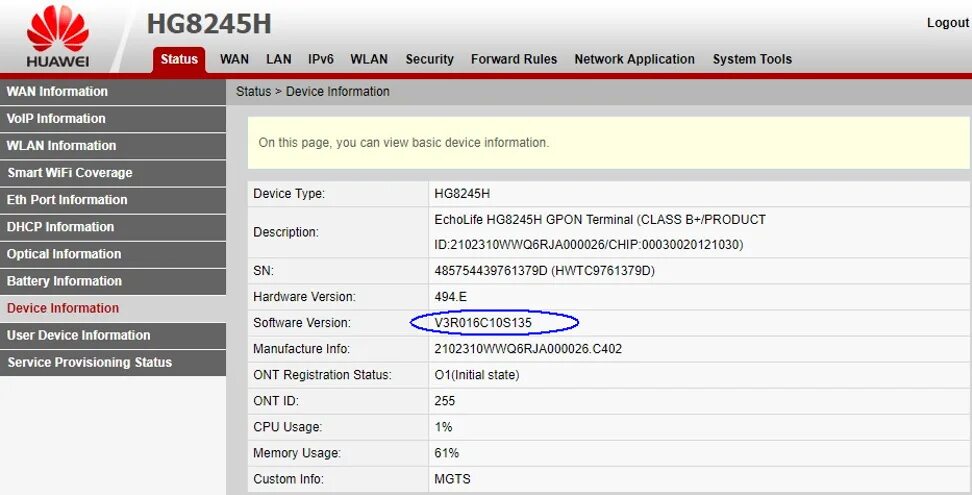The width and height of the screenshot is (972, 495).
Task: Click the Custom Info value MGTS
Action: pos(452,479)
